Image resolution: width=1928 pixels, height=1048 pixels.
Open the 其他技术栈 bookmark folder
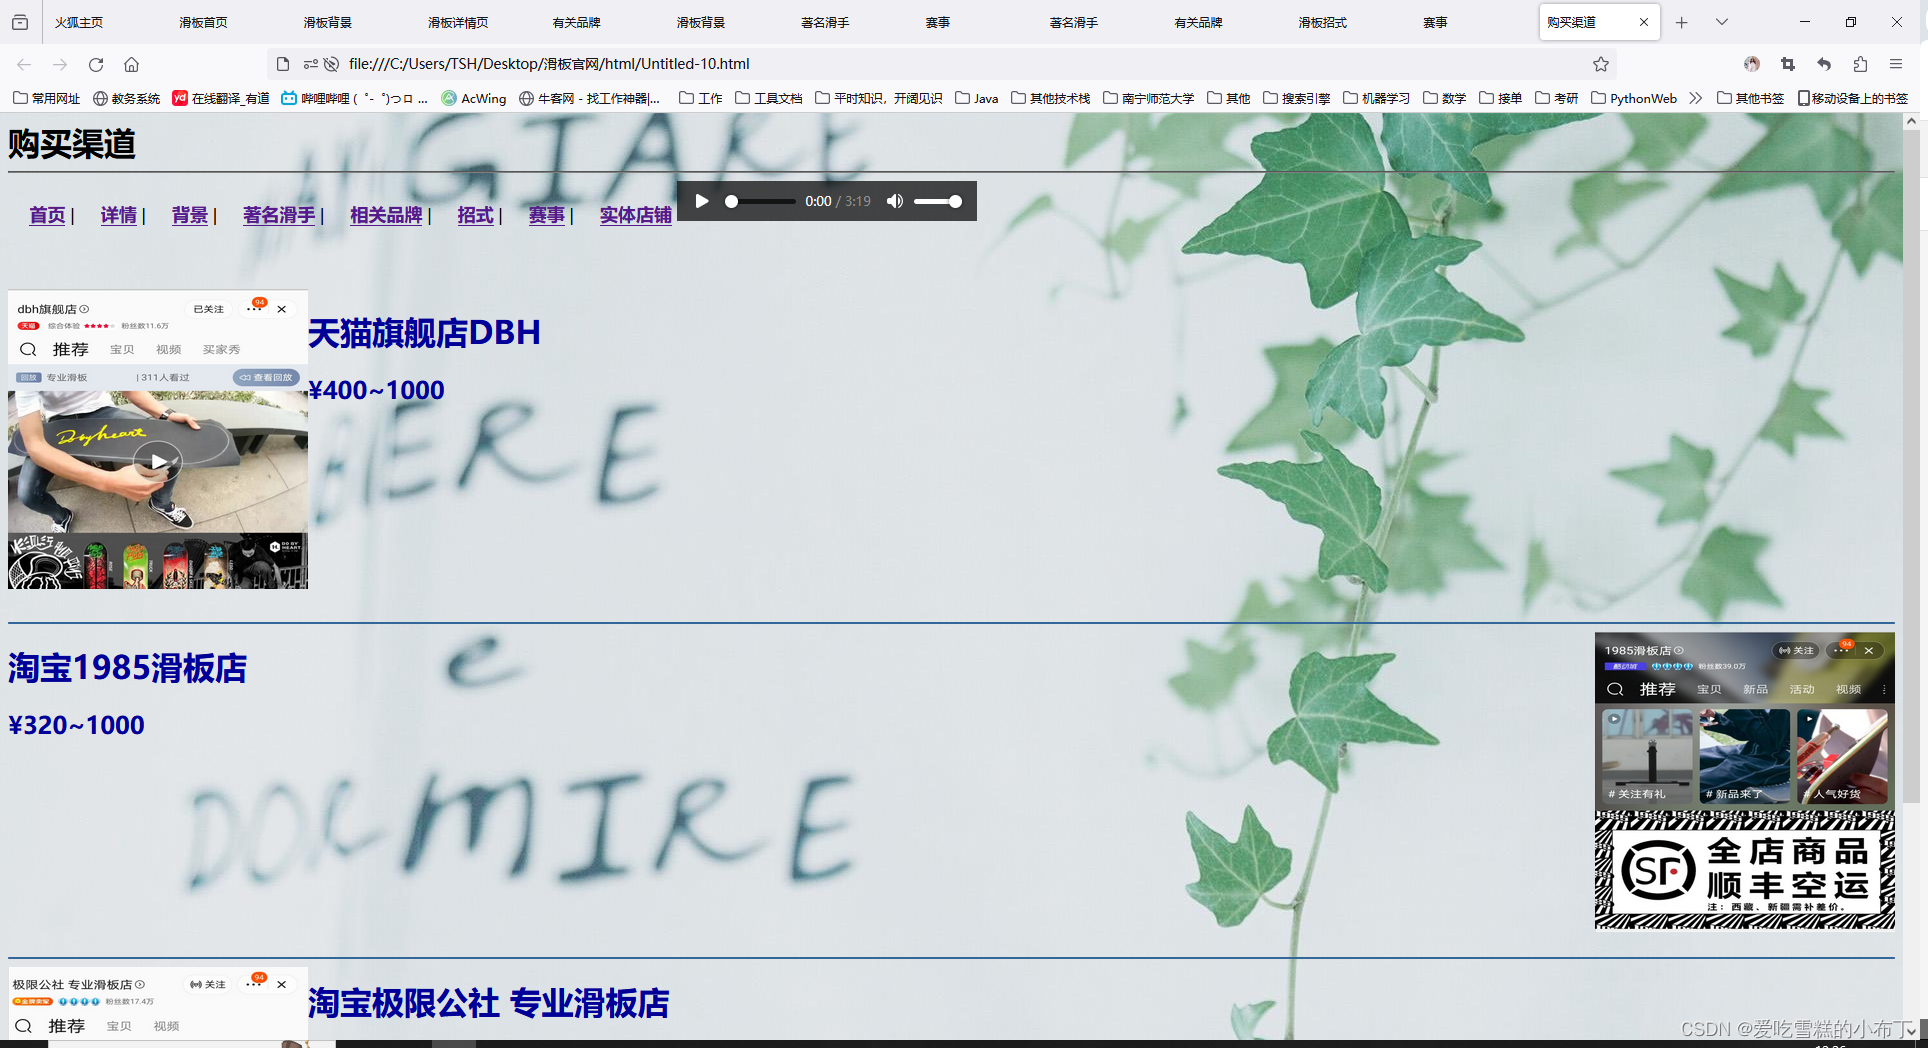1050,98
